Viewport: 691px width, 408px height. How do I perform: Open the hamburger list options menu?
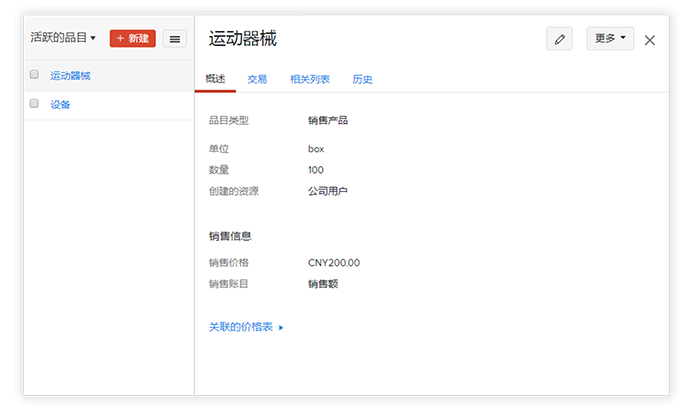(174, 39)
